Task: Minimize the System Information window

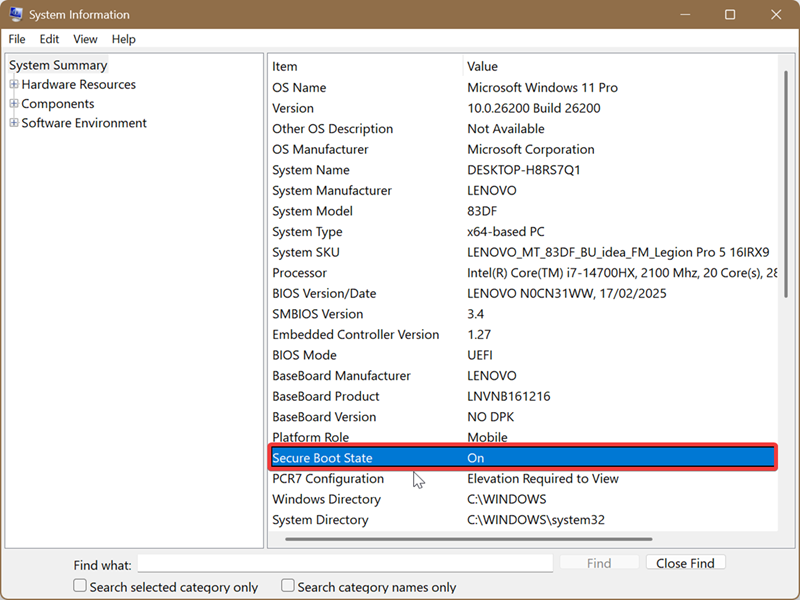Action: point(685,14)
